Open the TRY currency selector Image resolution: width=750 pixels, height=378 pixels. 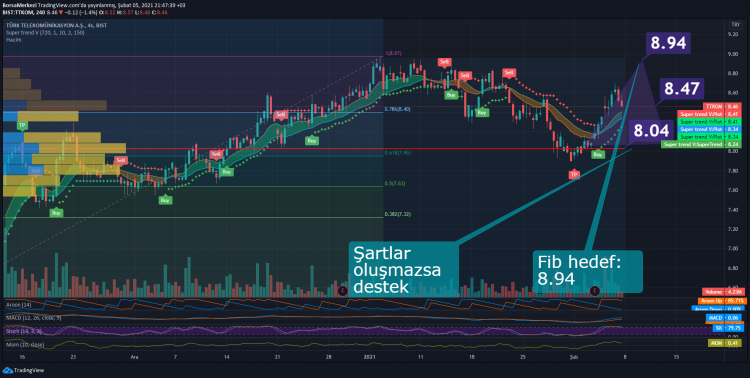click(x=734, y=24)
